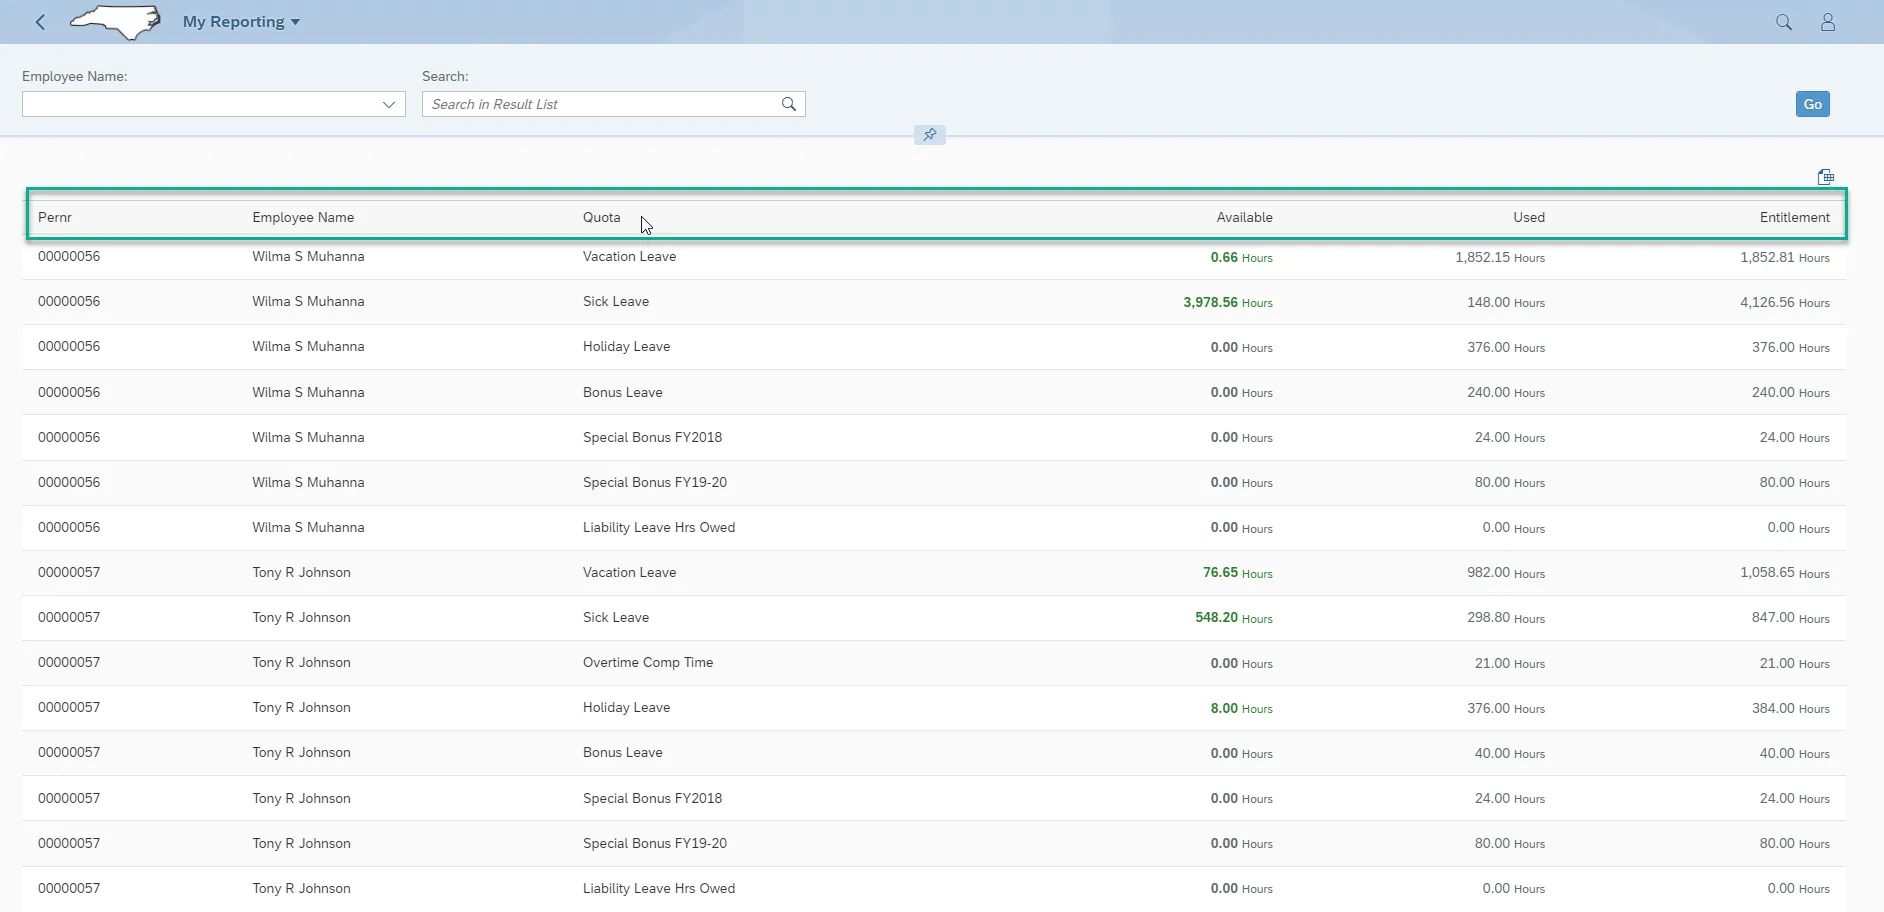Open the user profile icon
This screenshot has height=912, width=1884.
click(1827, 22)
